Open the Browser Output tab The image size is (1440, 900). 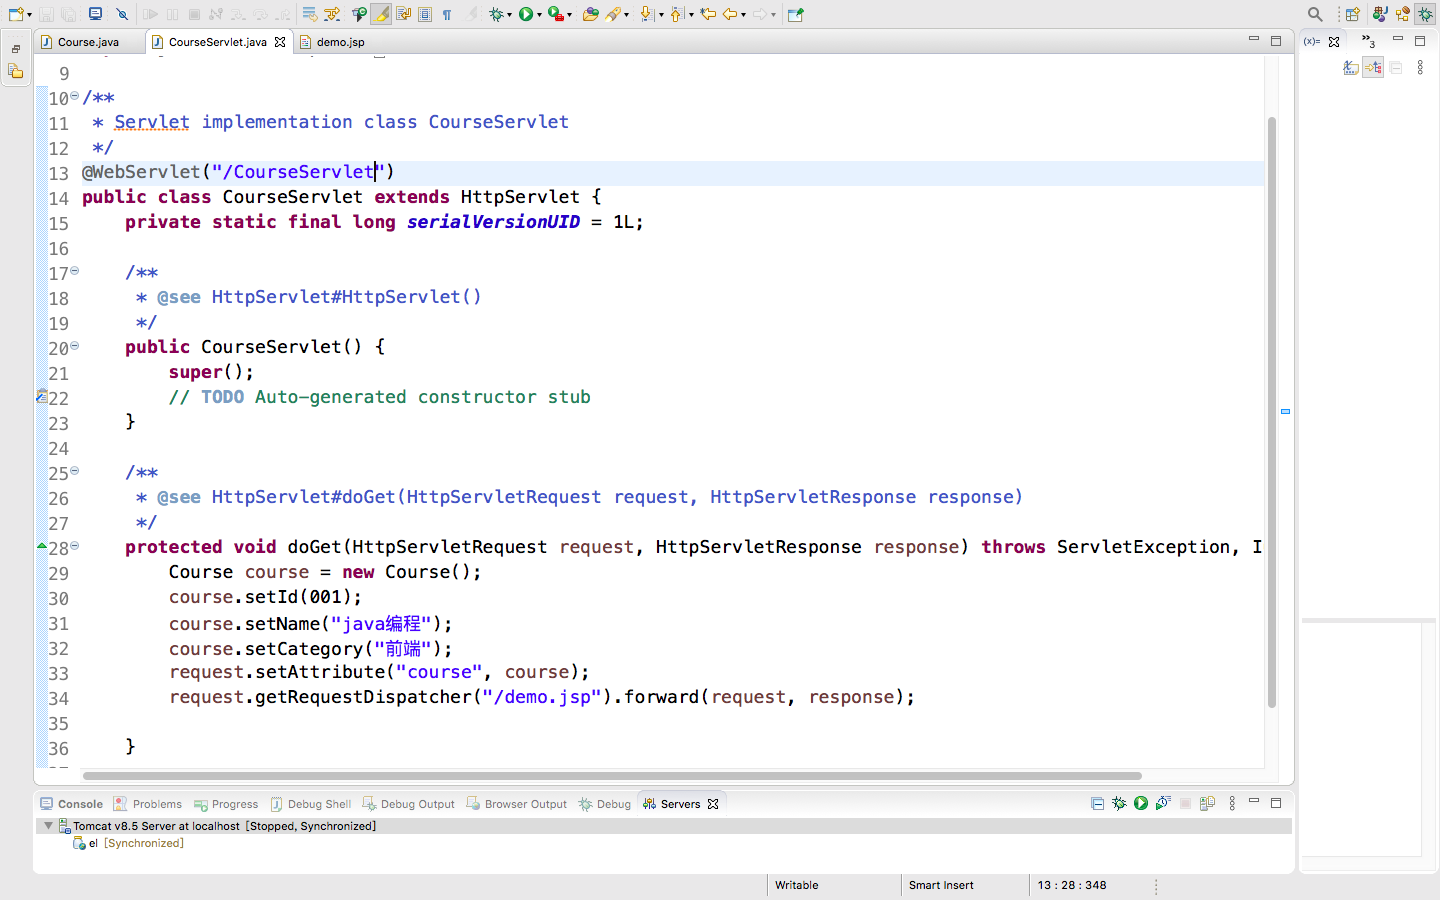point(517,804)
